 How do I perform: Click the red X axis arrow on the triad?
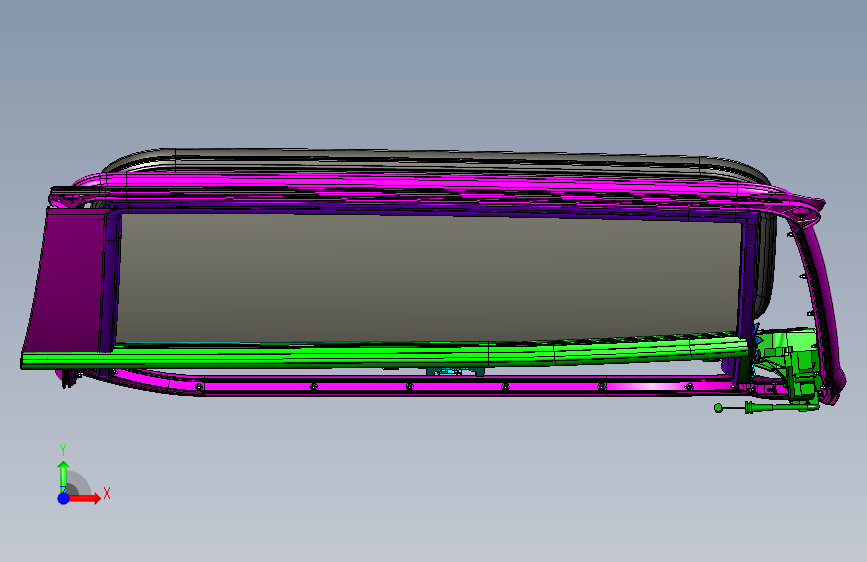(85, 498)
